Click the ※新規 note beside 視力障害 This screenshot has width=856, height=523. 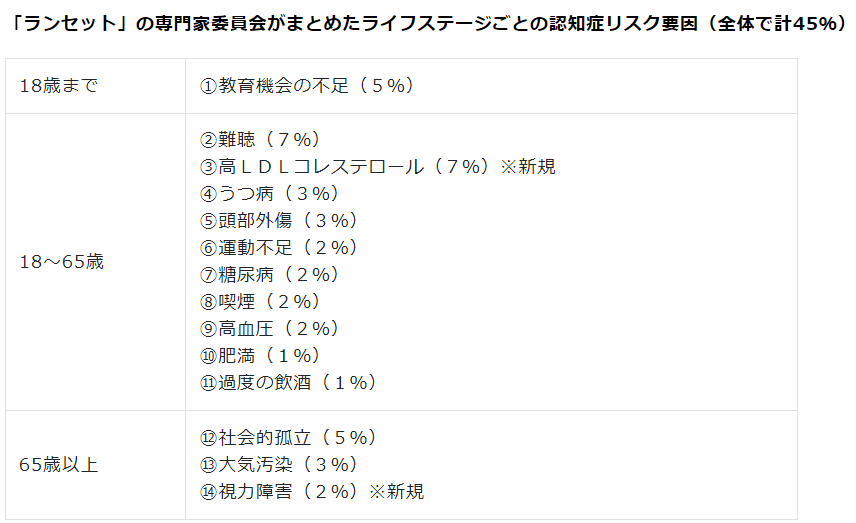click(x=396, y=492)
